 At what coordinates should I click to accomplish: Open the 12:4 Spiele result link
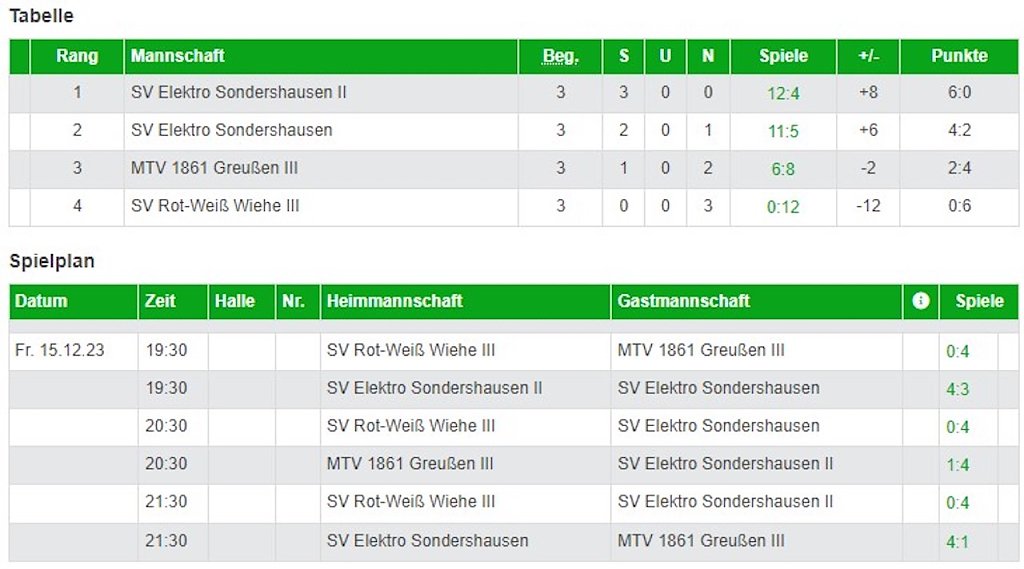click(x=783, y=94)
